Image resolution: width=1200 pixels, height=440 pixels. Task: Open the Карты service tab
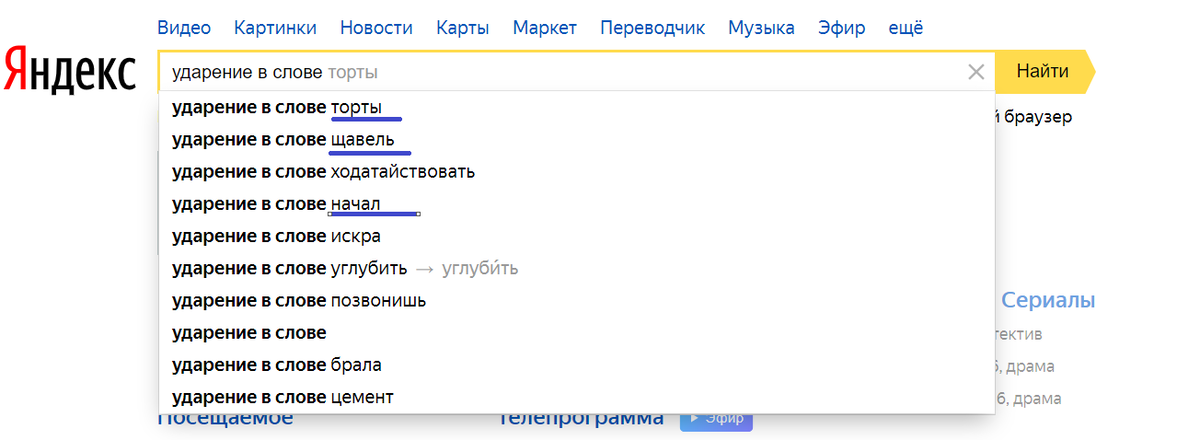click(463, 27)
